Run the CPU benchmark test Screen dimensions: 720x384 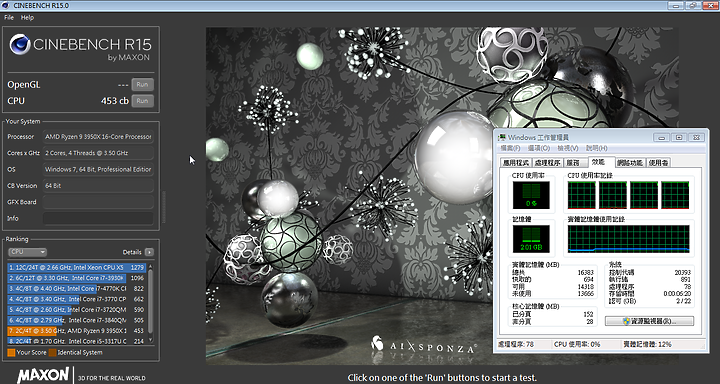[x=142, y=101]
